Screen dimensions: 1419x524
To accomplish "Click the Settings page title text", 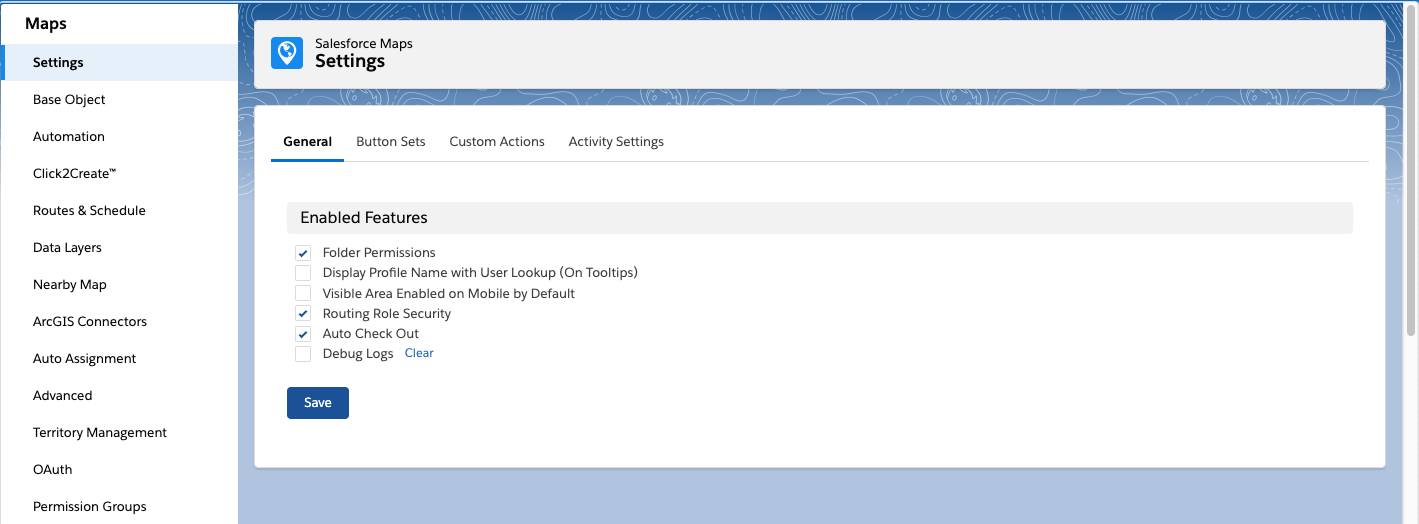I will pyautogui.click(x=350, y=61).
